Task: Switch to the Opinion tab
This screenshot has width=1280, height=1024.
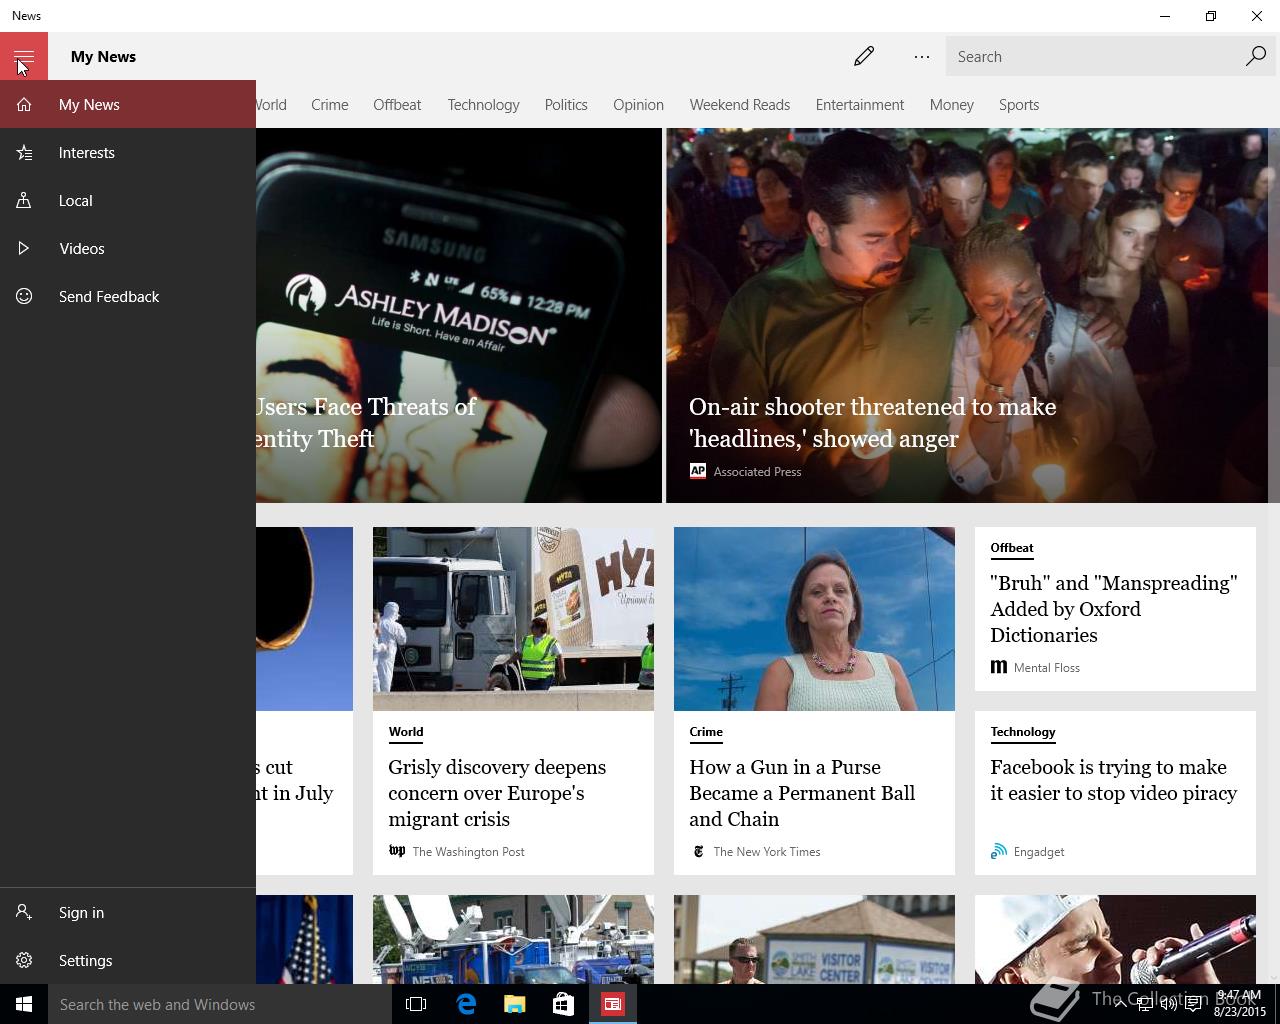Action: [638, 104]
